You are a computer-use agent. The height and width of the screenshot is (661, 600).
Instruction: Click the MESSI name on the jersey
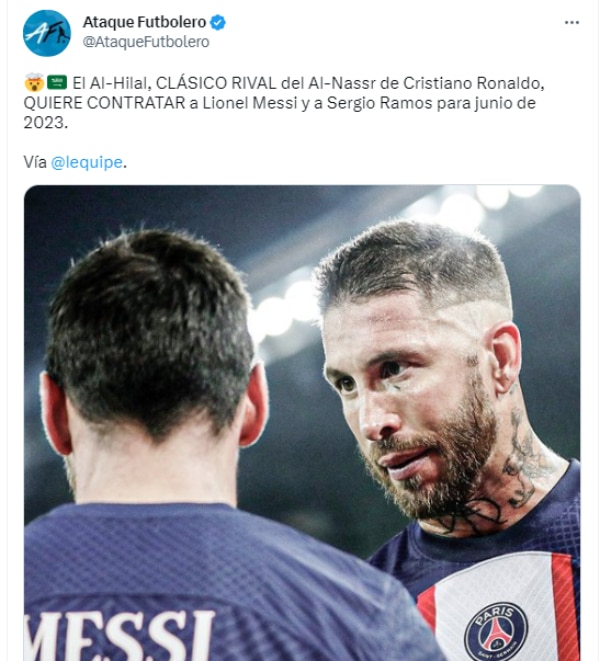119,635
